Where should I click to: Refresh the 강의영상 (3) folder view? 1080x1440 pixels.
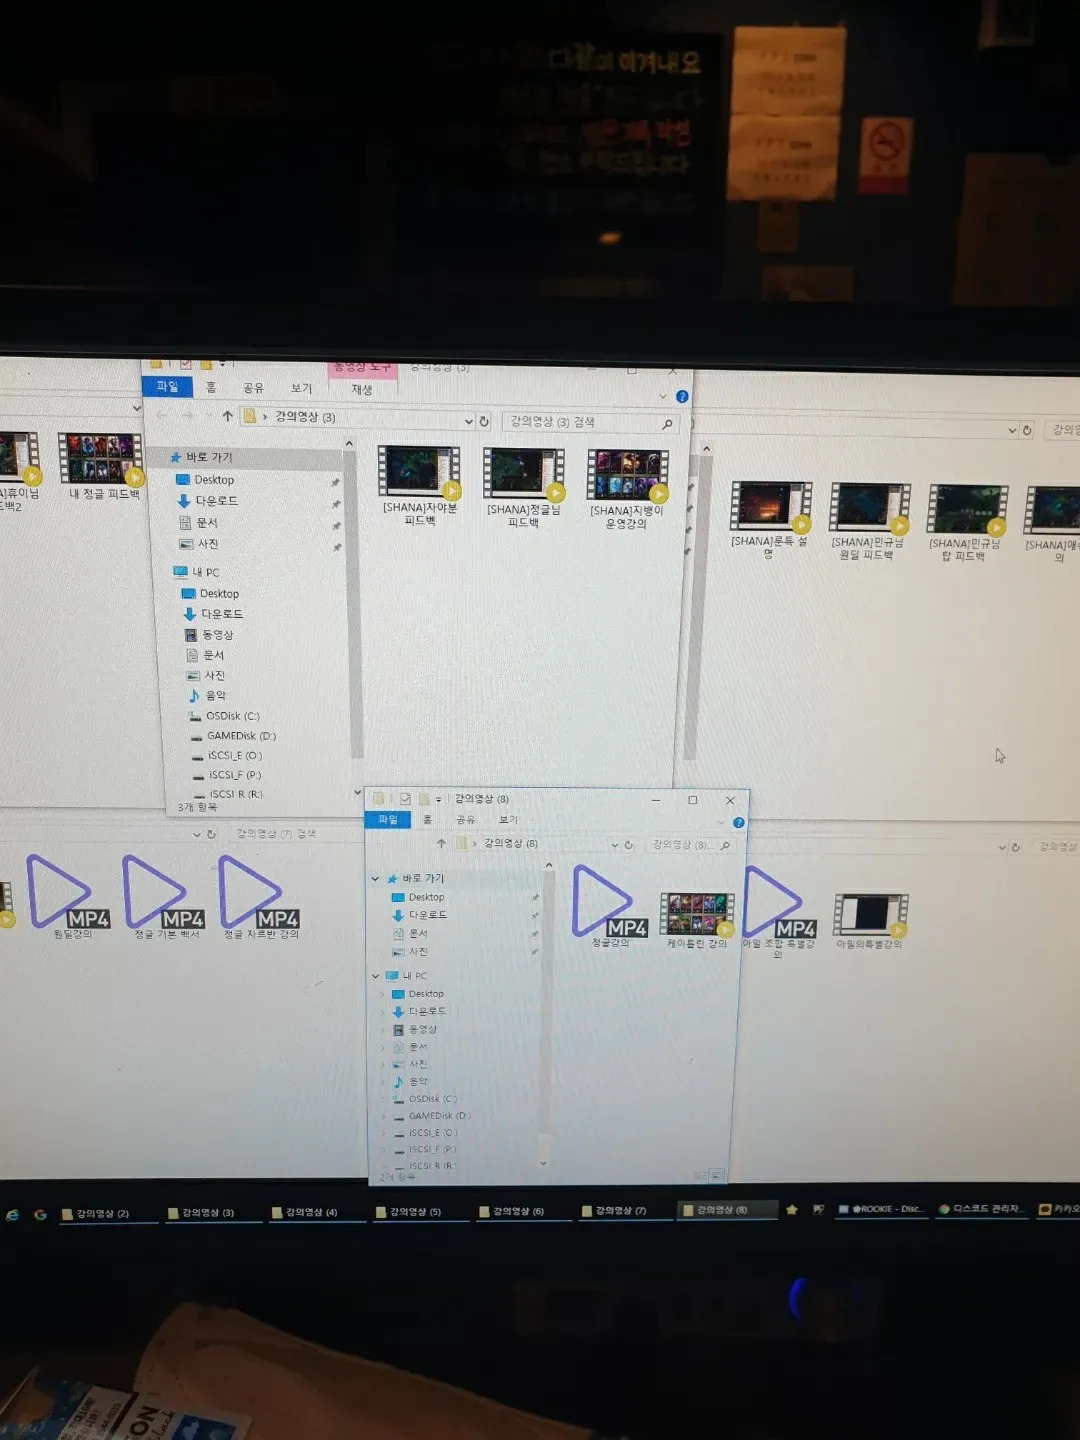[x=484, y=421]
